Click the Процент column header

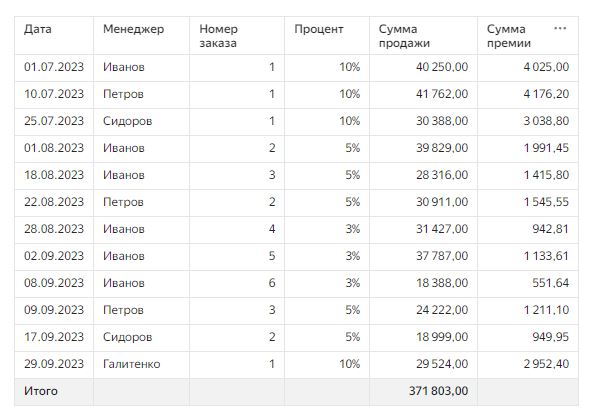click(x=318, y=29)
